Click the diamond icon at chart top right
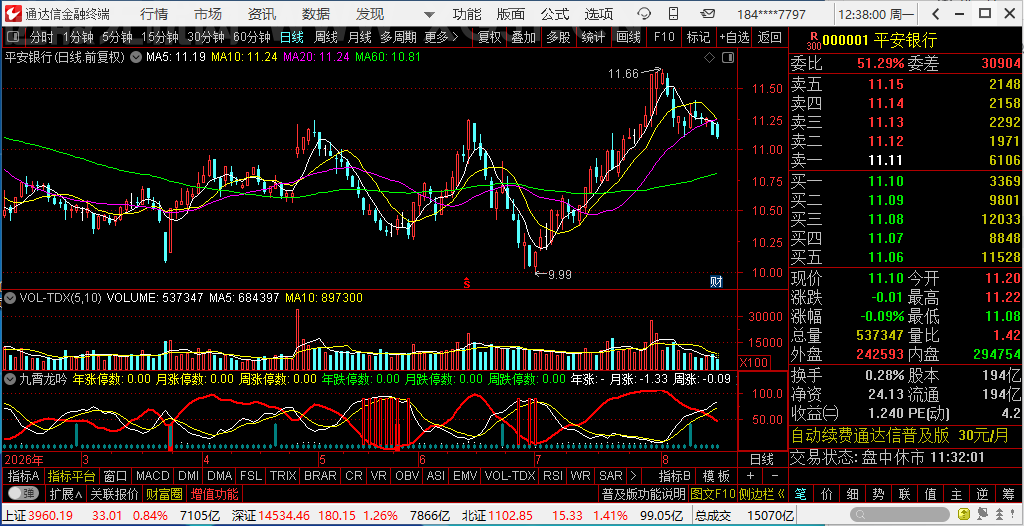Image resolution: width=1024 pixels, height=526 pixels. pyautogui.click(x=710, y=58)
